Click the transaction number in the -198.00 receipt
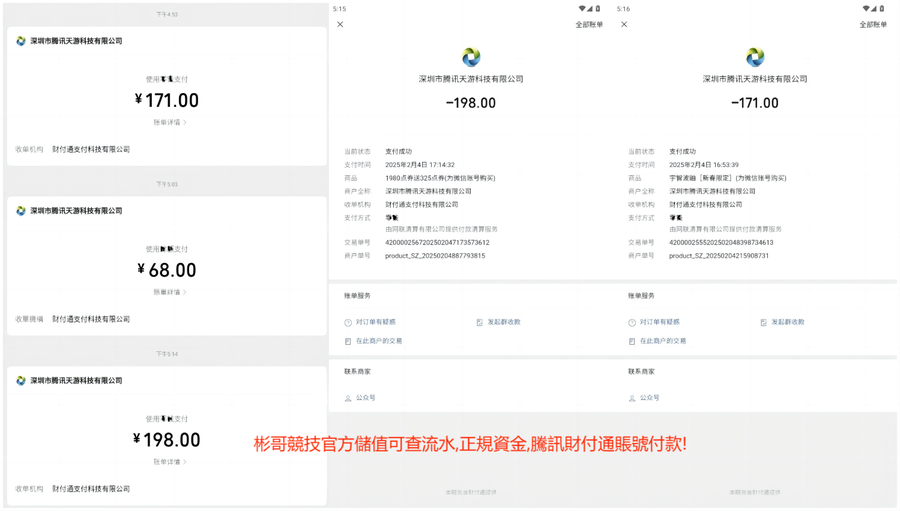This screenshot has height=511, width=900. [437, 242]
